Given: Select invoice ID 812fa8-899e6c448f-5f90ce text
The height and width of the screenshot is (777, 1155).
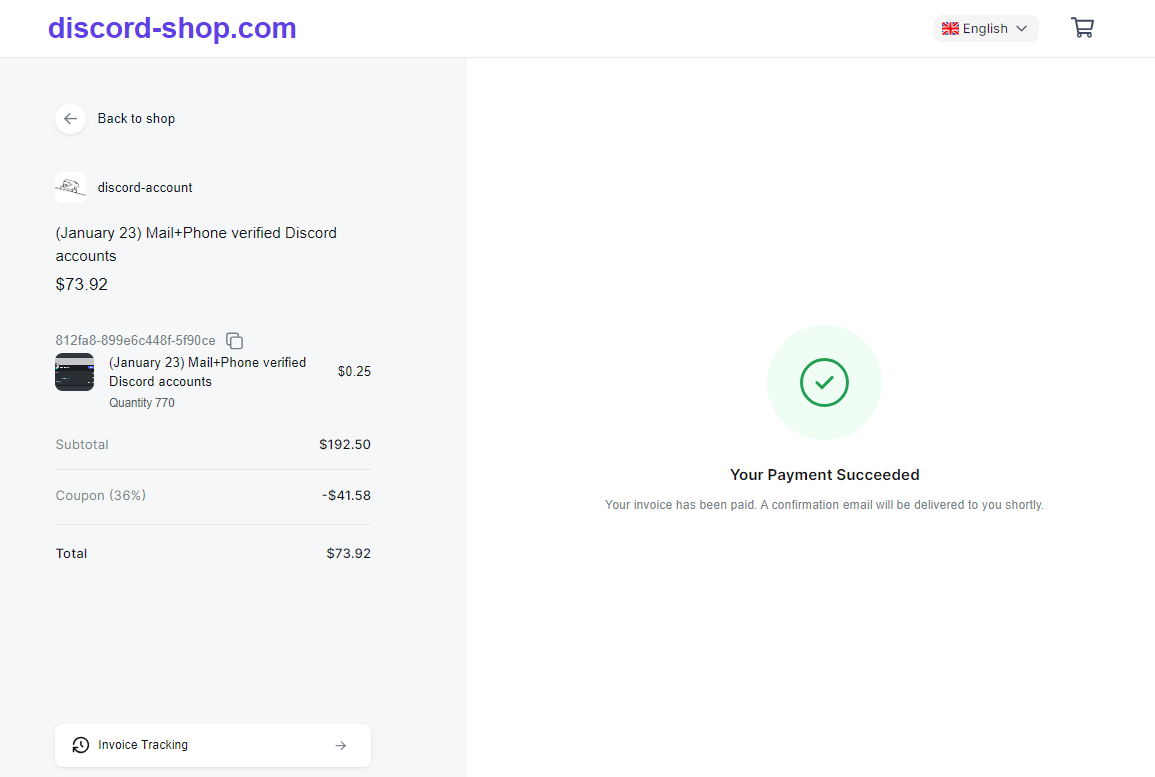Looking at the screenshot, I should [x=136, y=340].
